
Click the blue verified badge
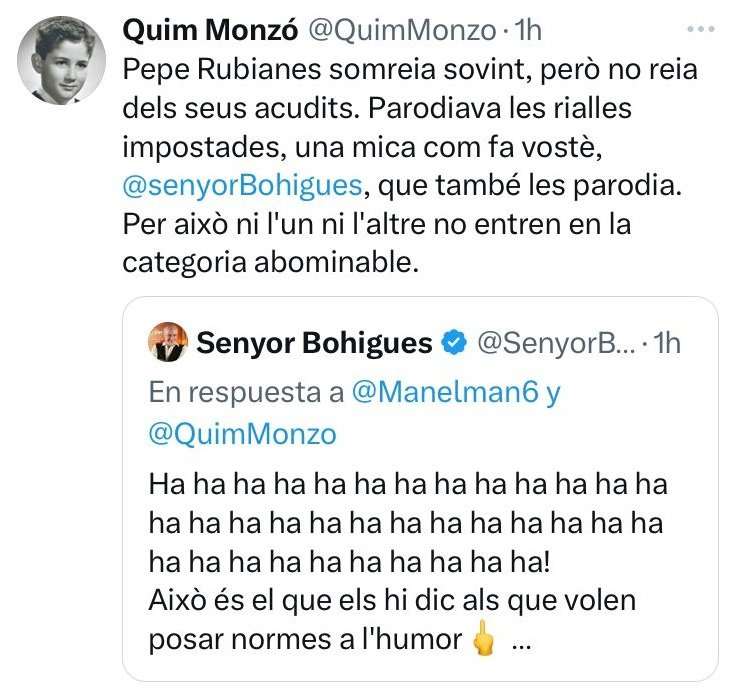(x=454, y=343)
